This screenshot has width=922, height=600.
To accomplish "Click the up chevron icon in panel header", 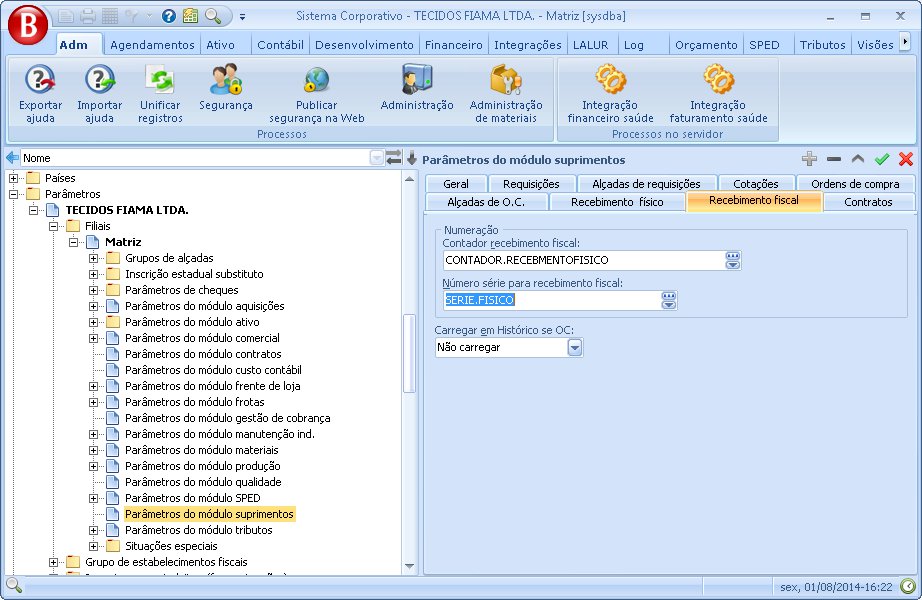I will (857, 158).
